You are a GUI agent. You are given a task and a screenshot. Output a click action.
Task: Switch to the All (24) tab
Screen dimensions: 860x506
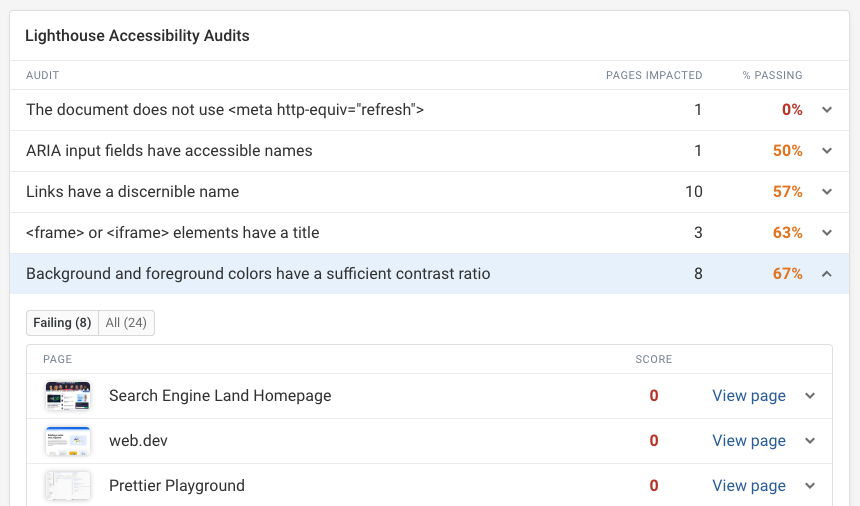click(x=126, y=323)
